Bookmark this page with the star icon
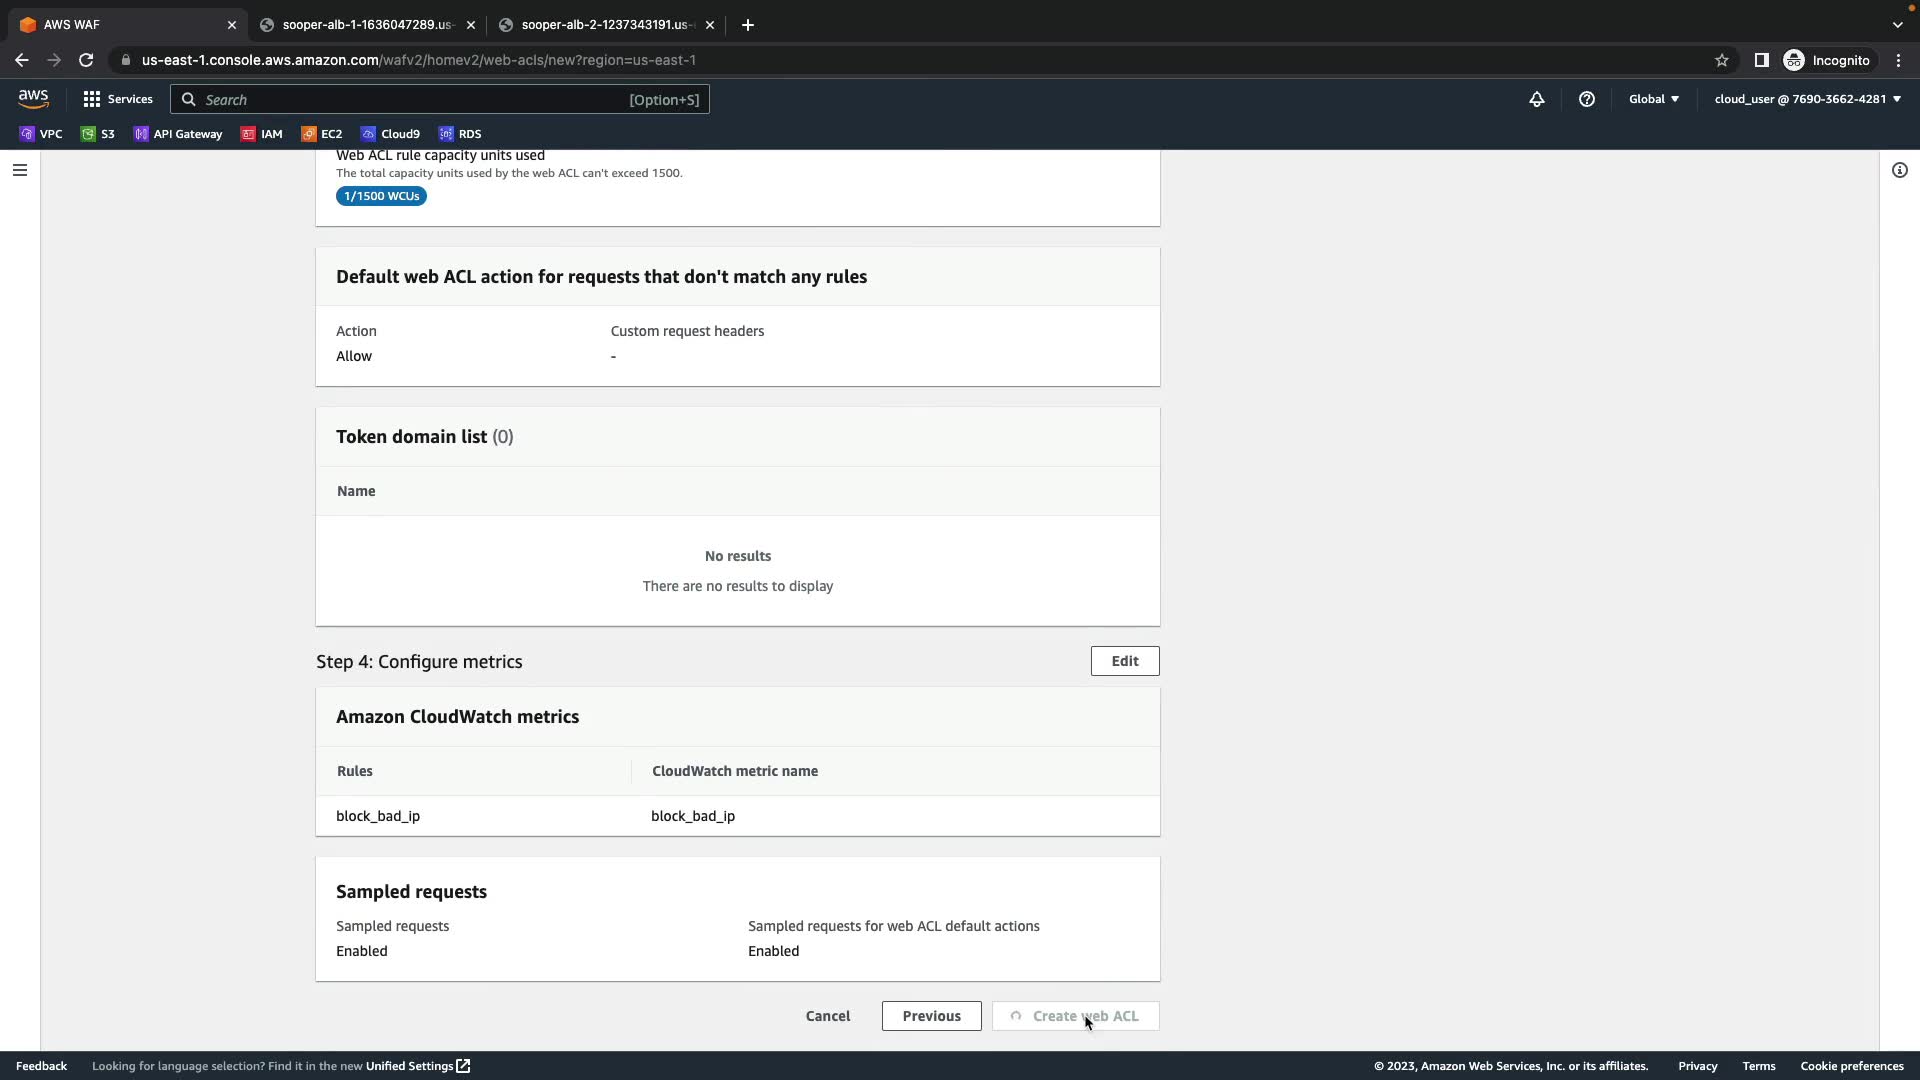The height and width of the screenshot is (1080, 1920). tap(1721, 60)
